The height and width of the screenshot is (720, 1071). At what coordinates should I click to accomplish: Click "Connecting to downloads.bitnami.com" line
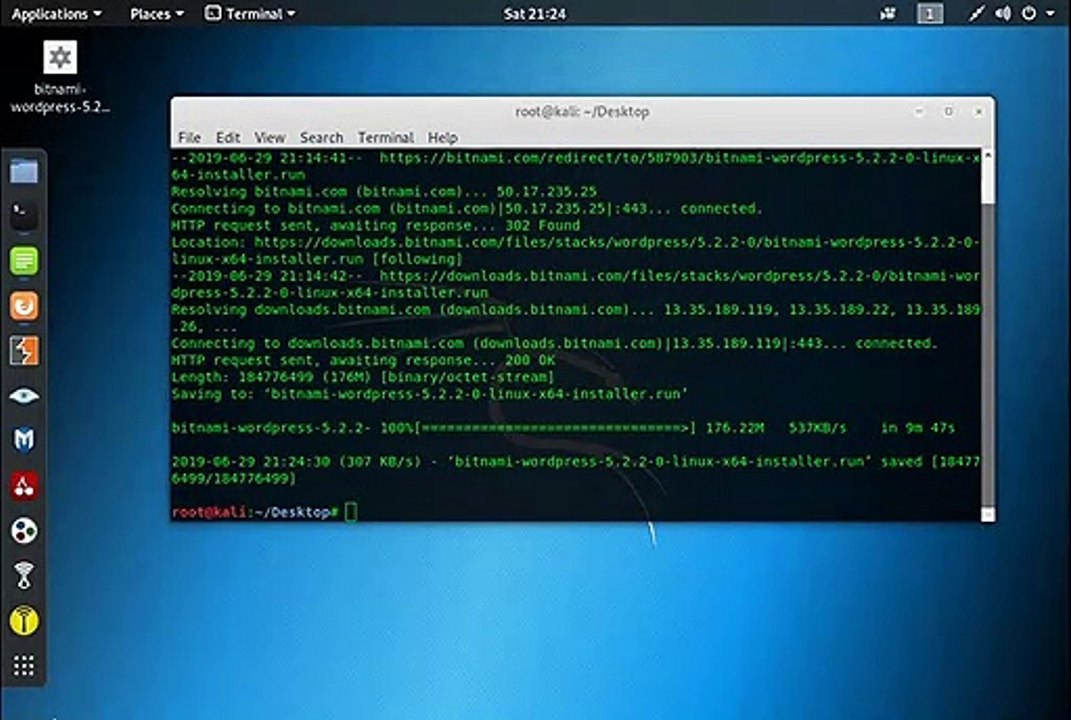555,343
